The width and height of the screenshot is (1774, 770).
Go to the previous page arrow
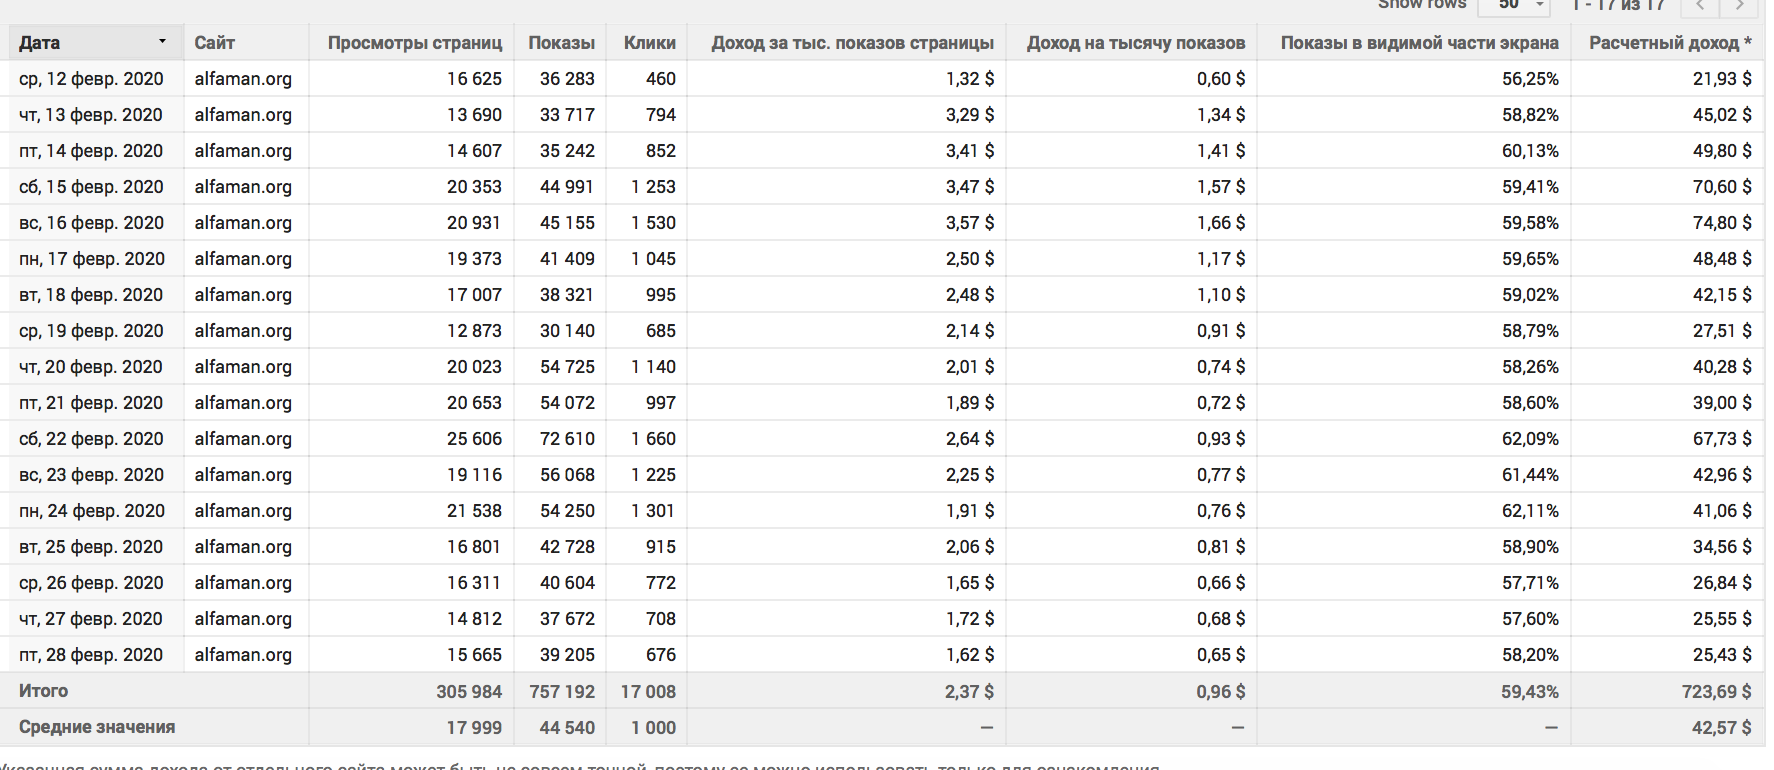[1700, 5]
